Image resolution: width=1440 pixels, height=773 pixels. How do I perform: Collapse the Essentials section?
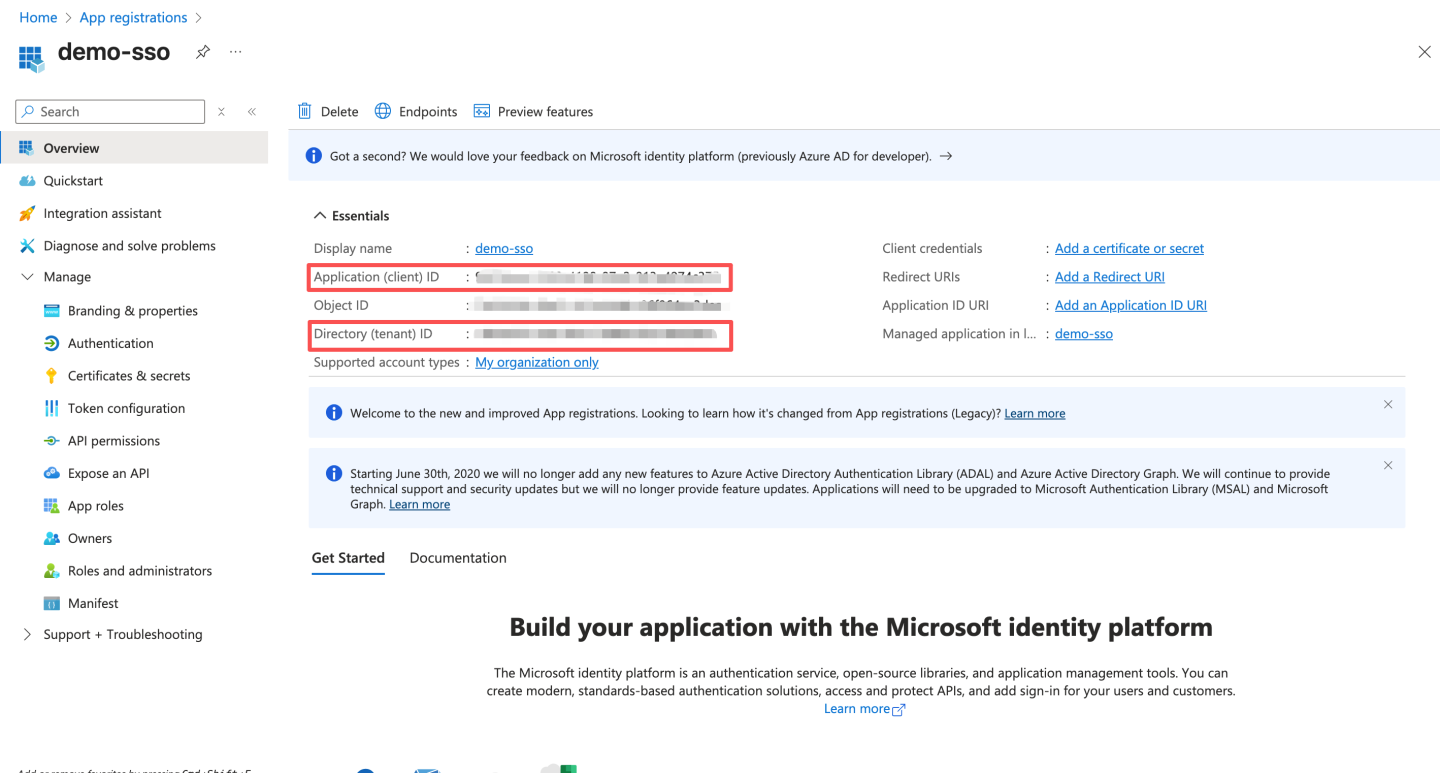click(320, 216)
